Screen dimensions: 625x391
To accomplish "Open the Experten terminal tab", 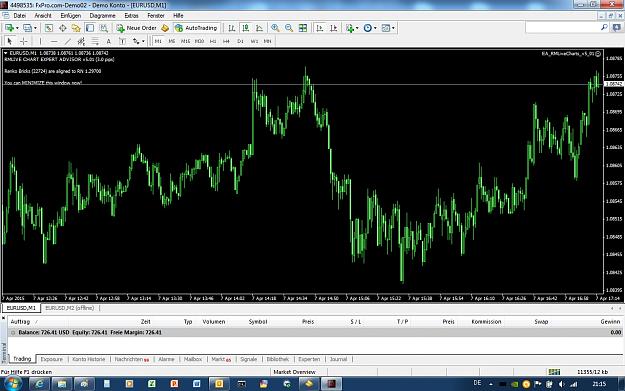I will (x=309, y=359).
